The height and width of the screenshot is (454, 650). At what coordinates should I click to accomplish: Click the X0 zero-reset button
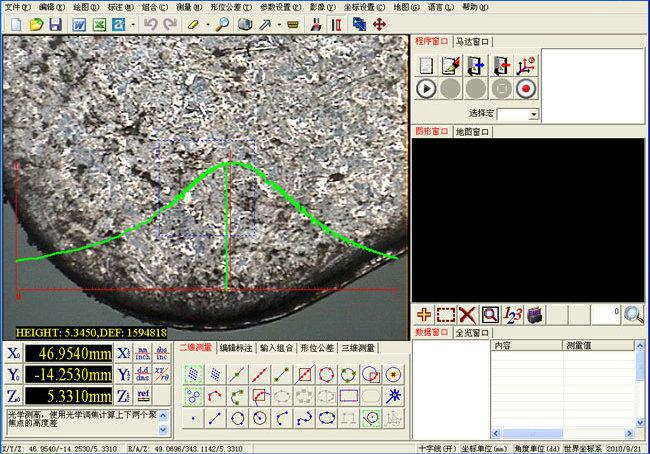pyautogui.click(x=14, y=353)
